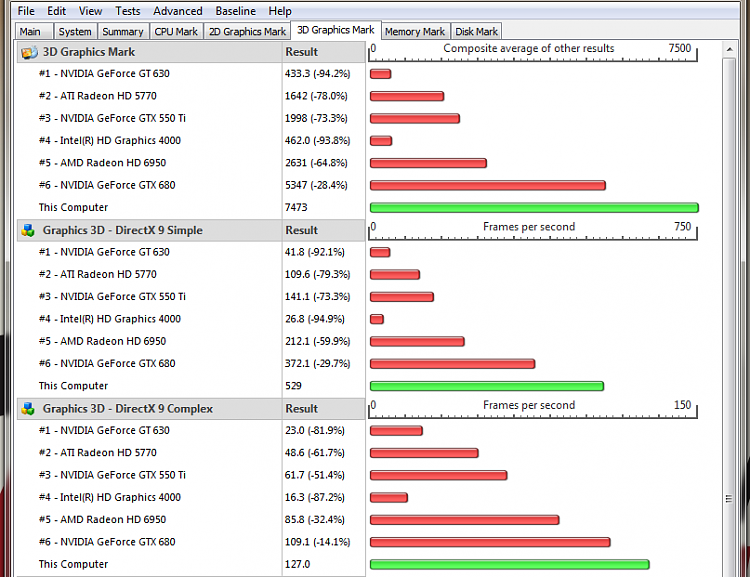The image size is (750, 577).
Task: Click the DirectX 9 Simple section icon
Action: pos(28,231)
